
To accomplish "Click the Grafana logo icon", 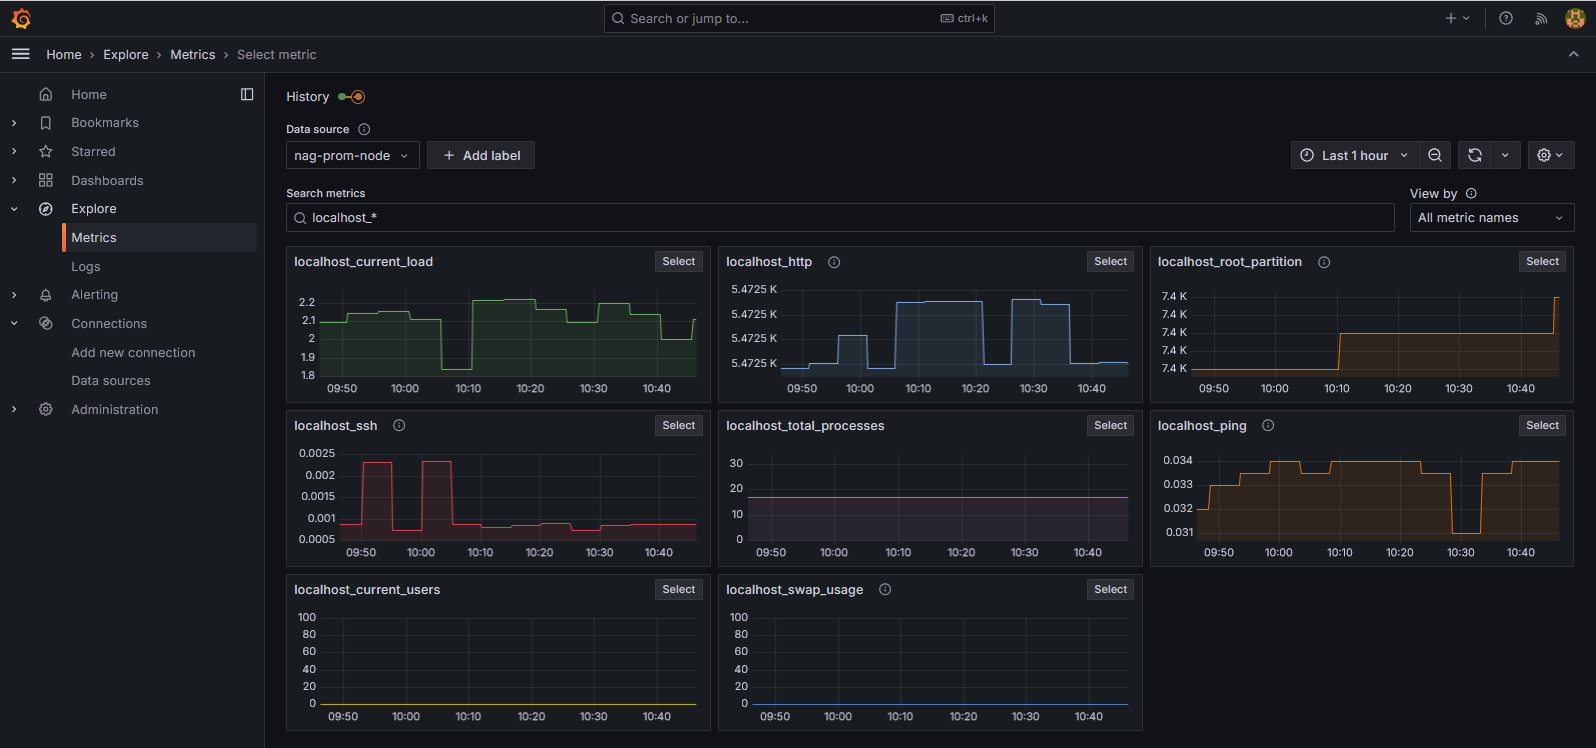I will tap(21, 18).
